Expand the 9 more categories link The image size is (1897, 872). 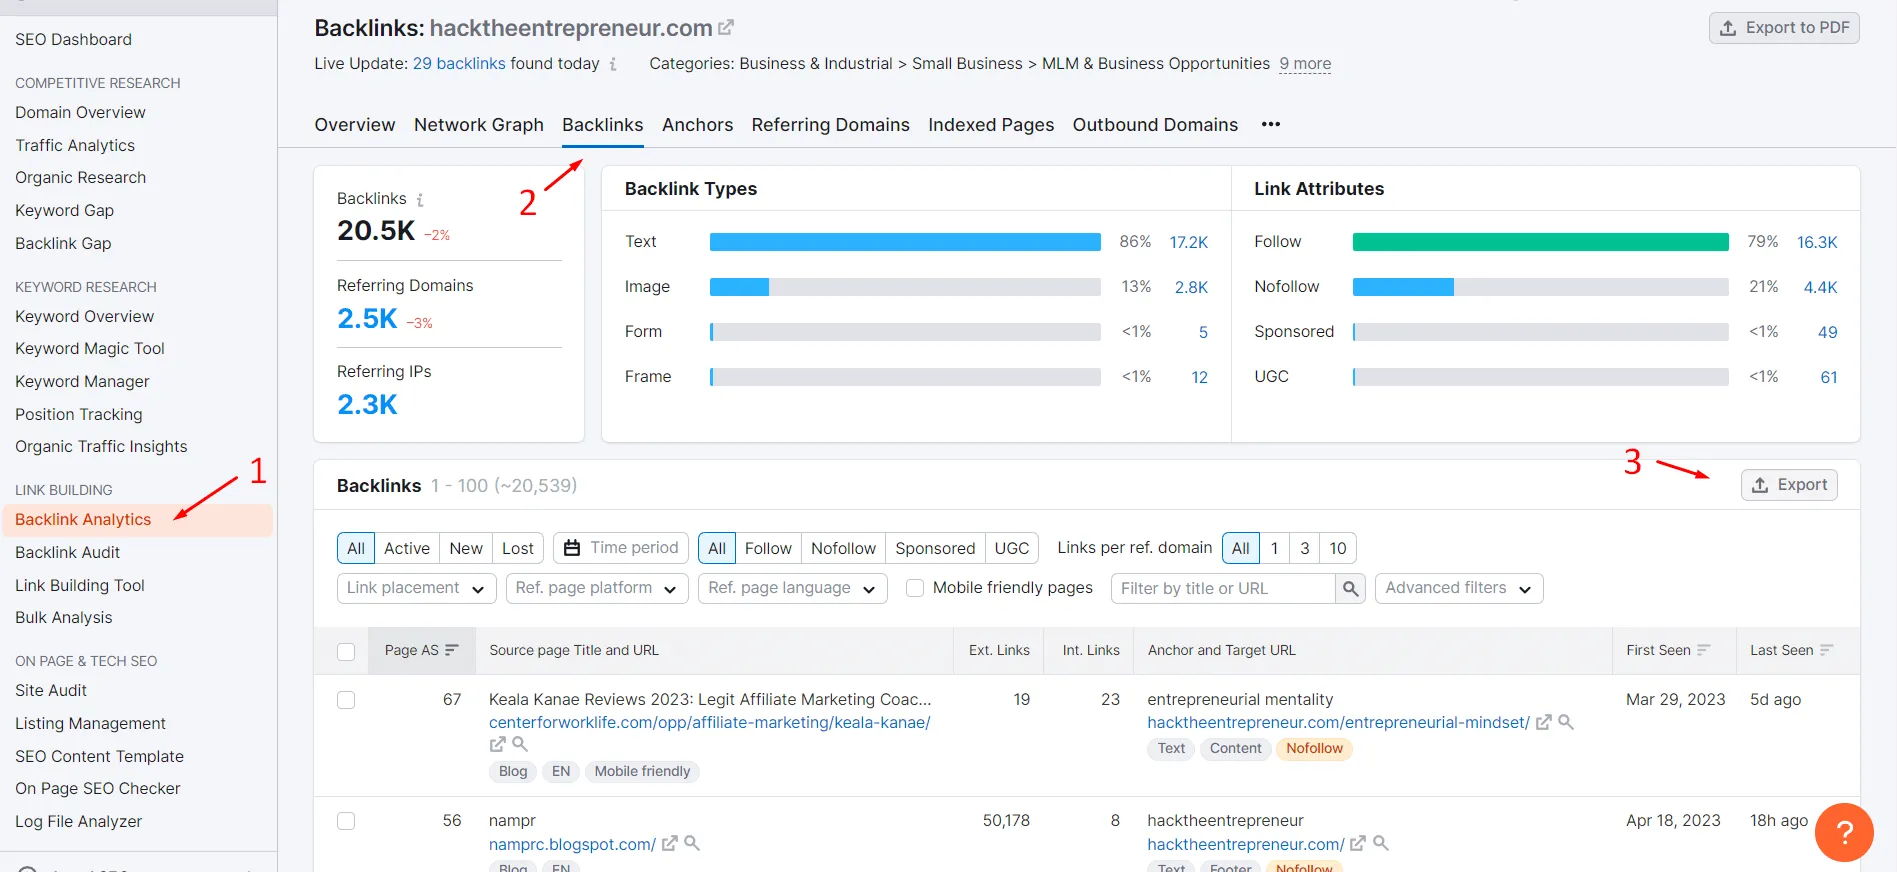point(1305,64)
